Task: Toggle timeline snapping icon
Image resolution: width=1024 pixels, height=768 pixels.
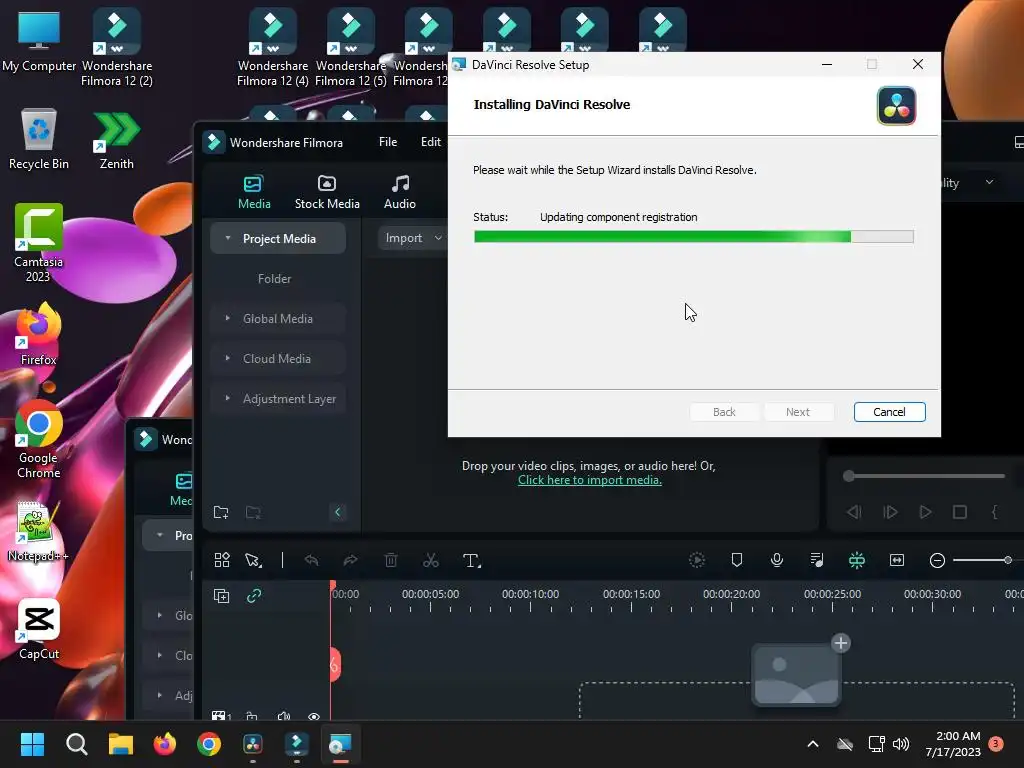Action: 856,560
